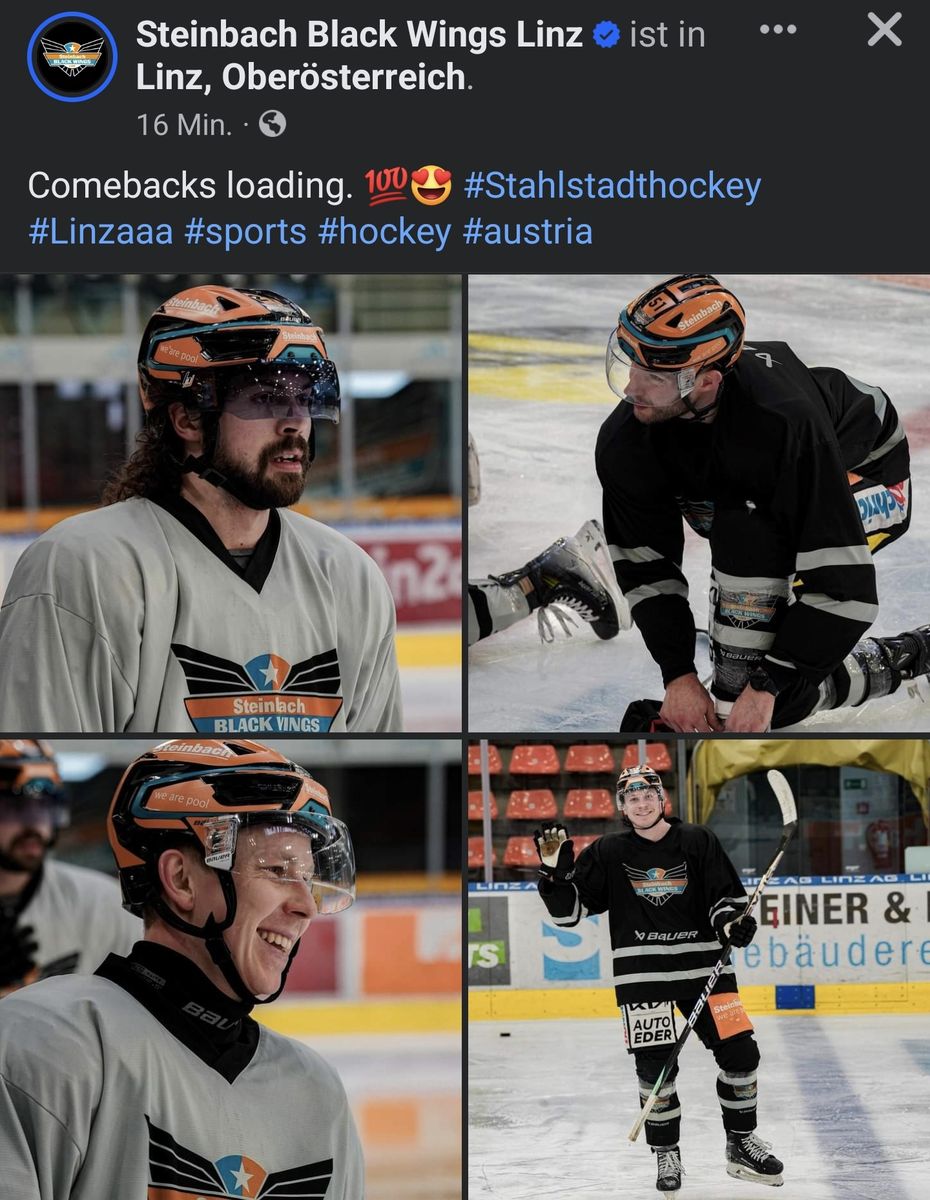This screenshot has height=1200, width=930.
Task: Open the Black Wings Linz profile picture
Action: 72,57
